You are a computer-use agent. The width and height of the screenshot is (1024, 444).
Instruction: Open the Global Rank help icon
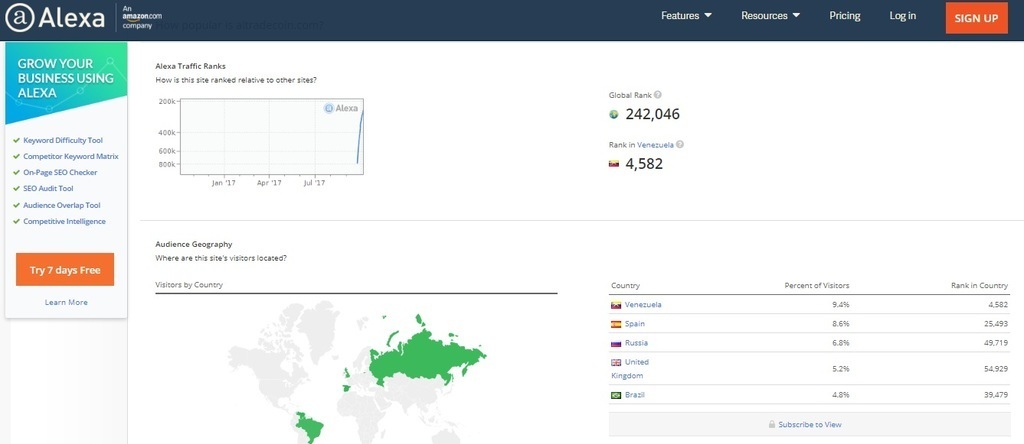pos(658,95)
